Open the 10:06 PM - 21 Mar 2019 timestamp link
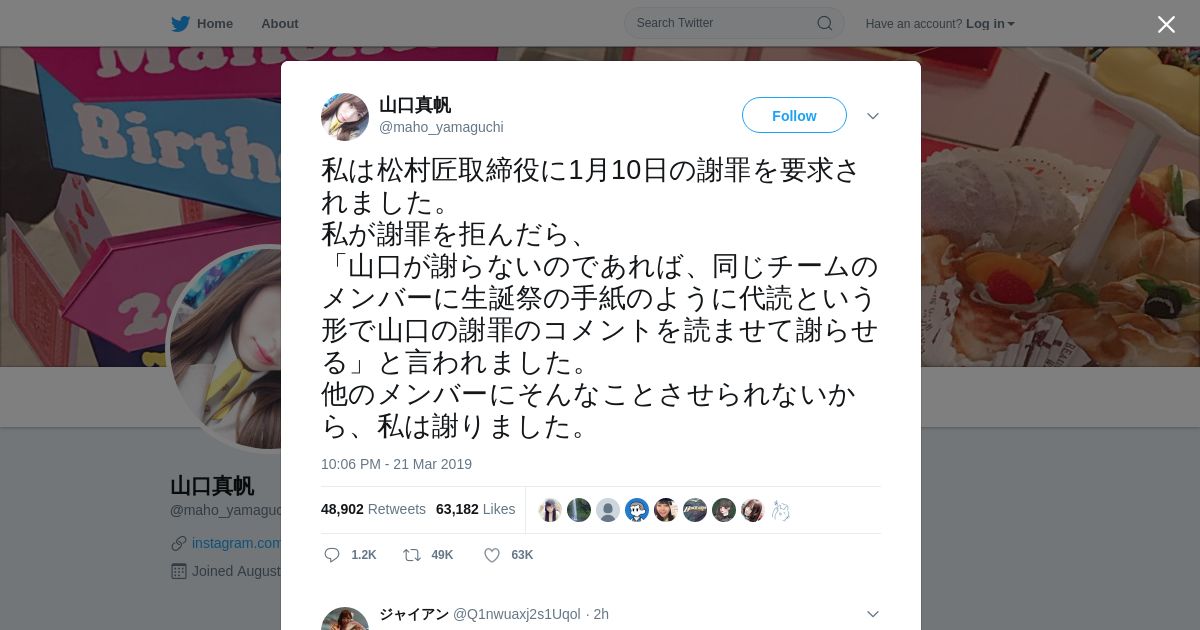This screenshot has height=630, width=1200. click(396, 464)
